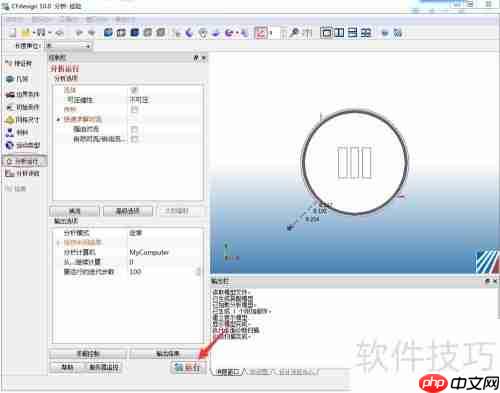The width and height of the screenshot is (500, 393).
Task: Expand the orange save-results row
Action: [x=59, y=243]
